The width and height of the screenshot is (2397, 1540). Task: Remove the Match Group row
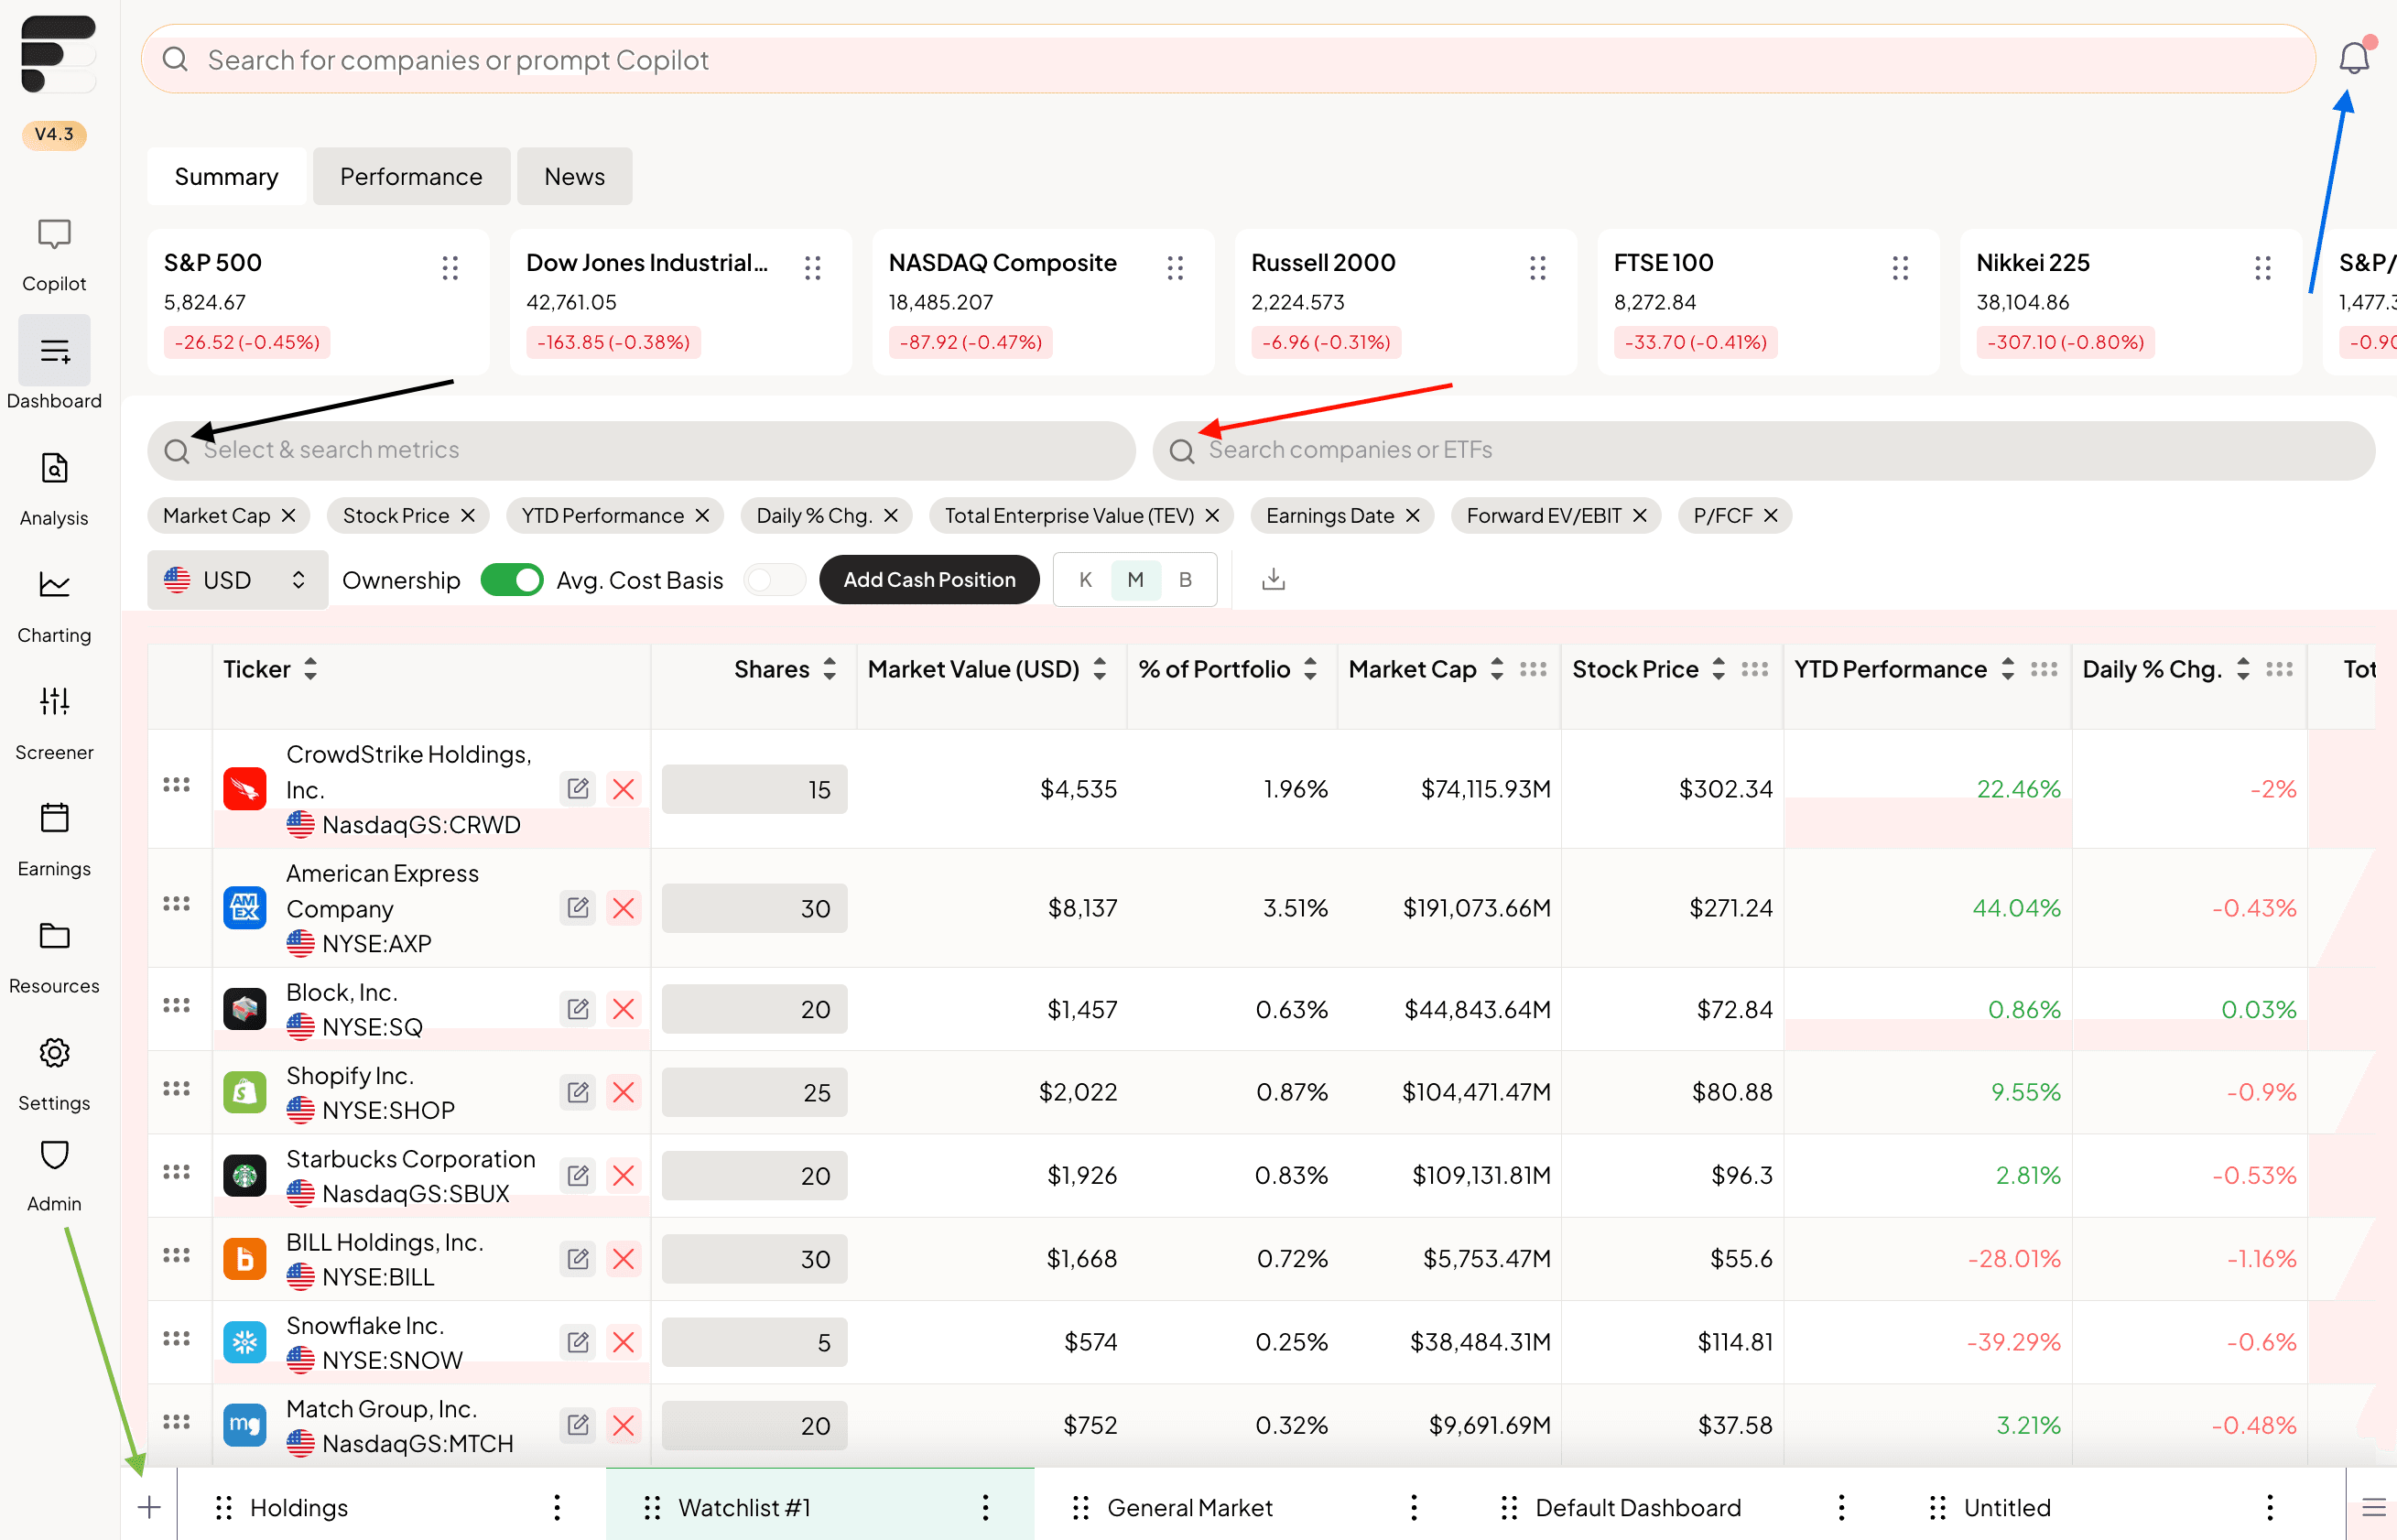click(623, 1424)
